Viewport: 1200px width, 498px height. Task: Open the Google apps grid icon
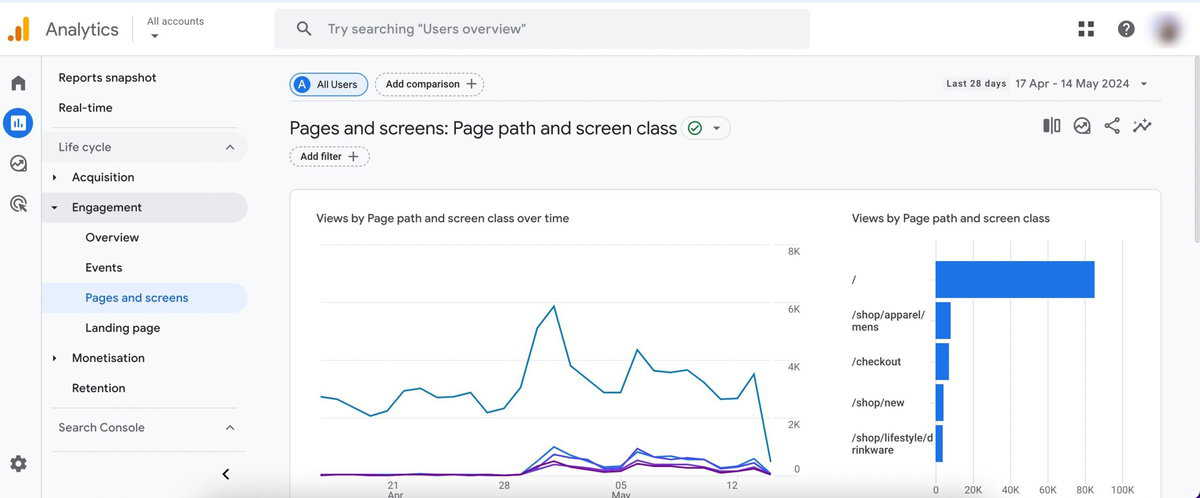[x=1086, y=29]
